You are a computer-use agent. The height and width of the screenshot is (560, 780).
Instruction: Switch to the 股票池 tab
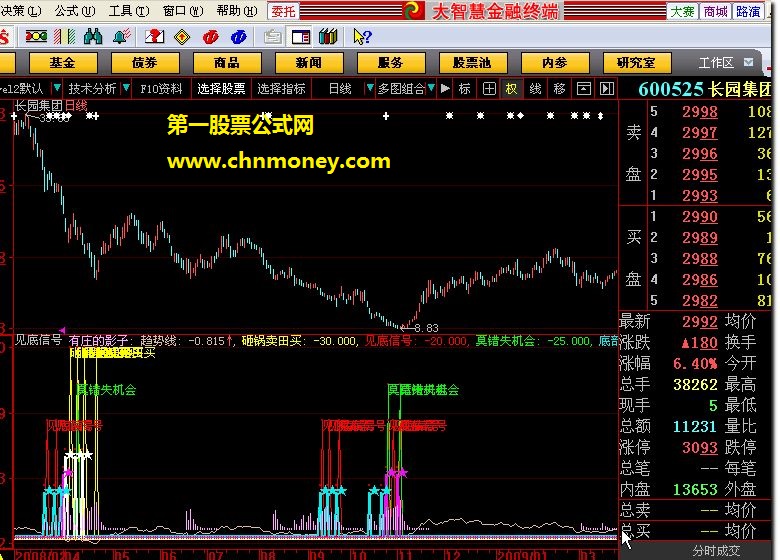point(473,63)
